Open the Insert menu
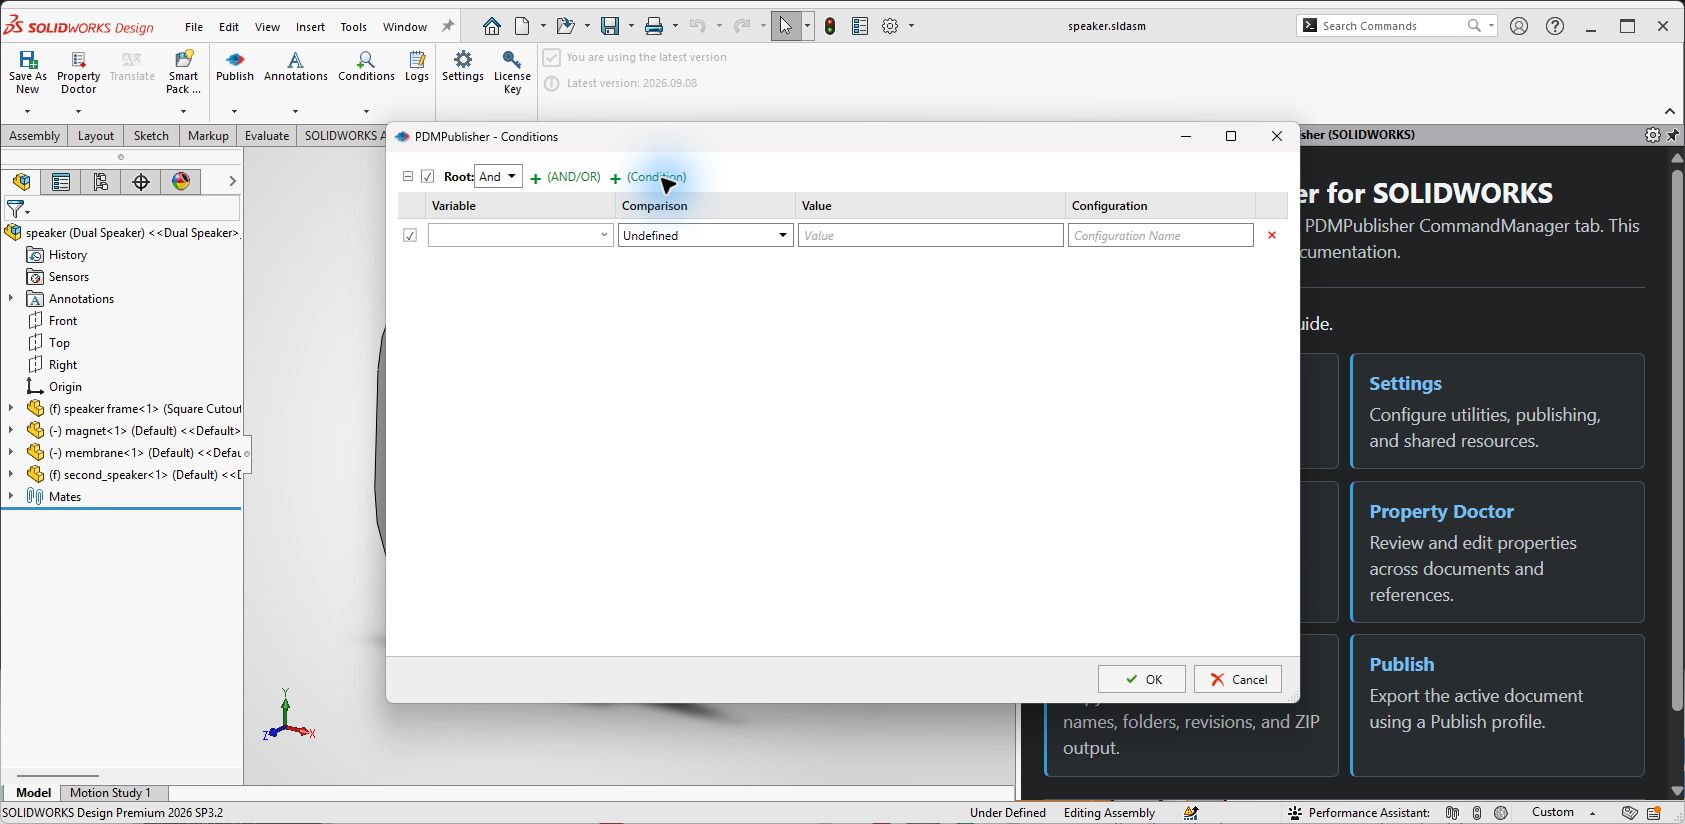Image resolution: width=1685 pixels, height=824 pixels. 310,27
